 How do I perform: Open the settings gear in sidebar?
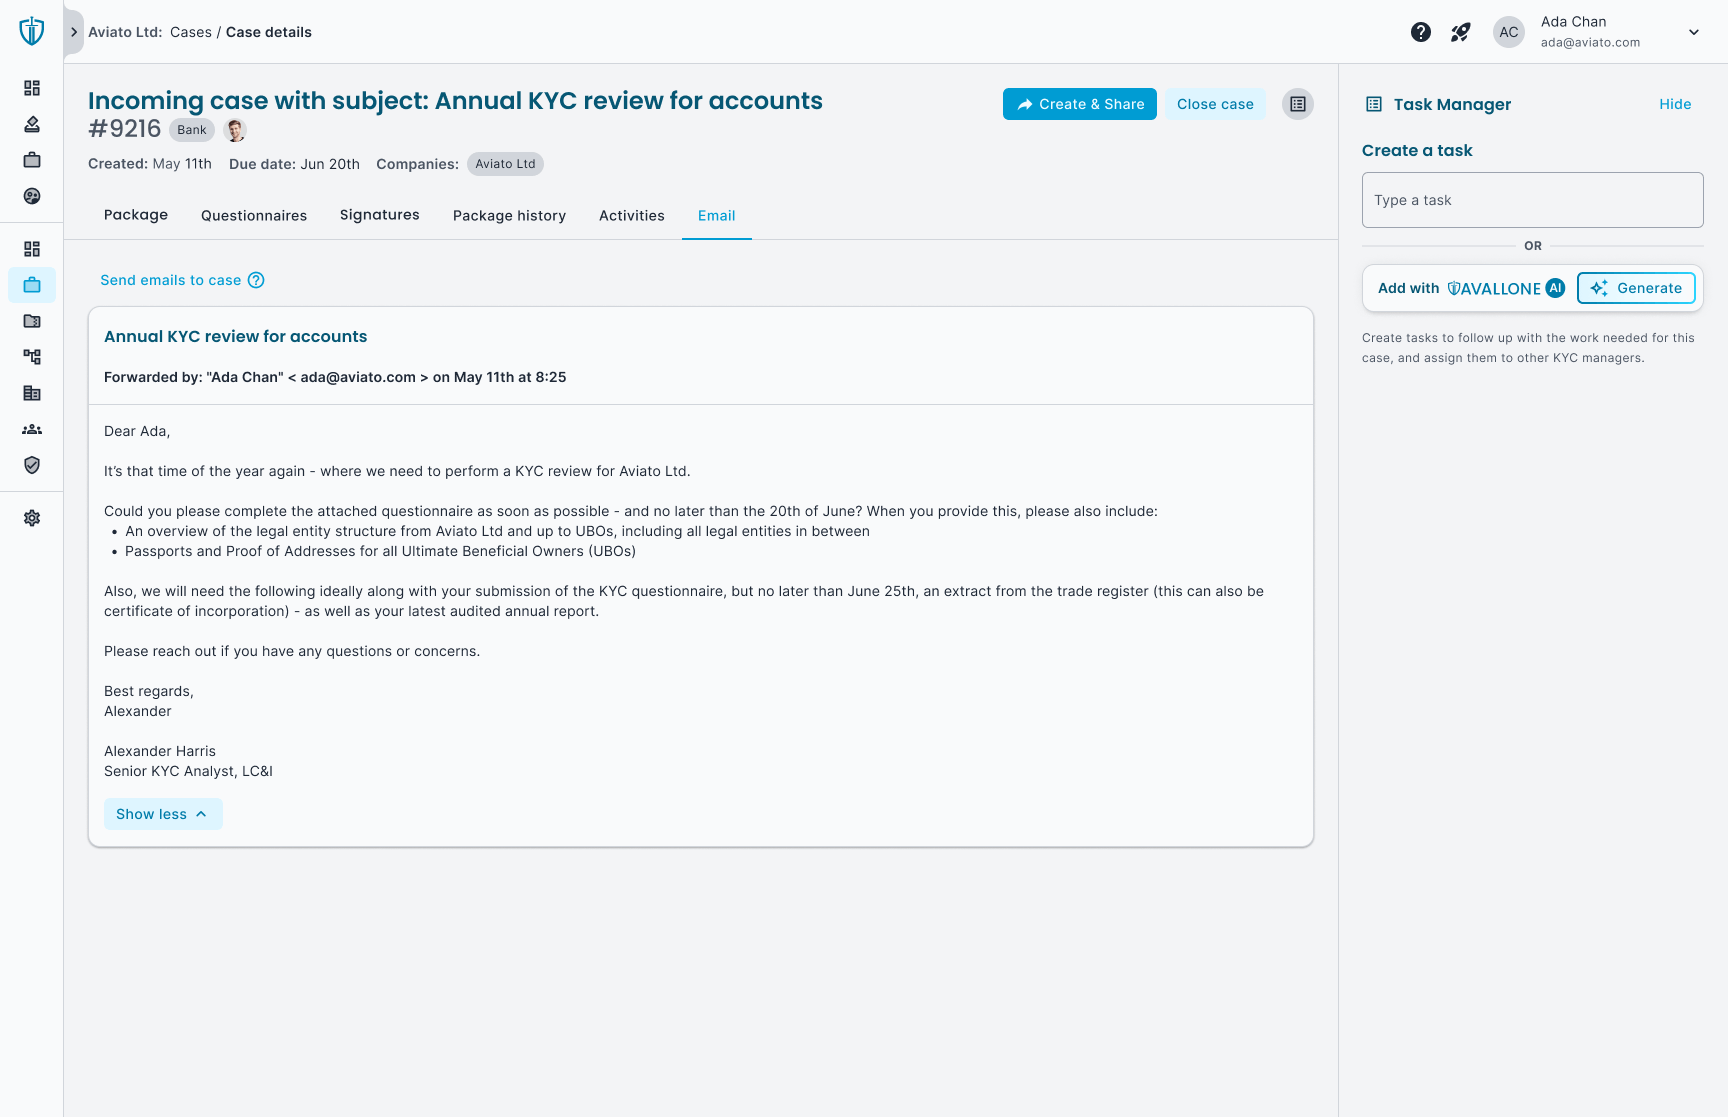(x=31, y=518)
